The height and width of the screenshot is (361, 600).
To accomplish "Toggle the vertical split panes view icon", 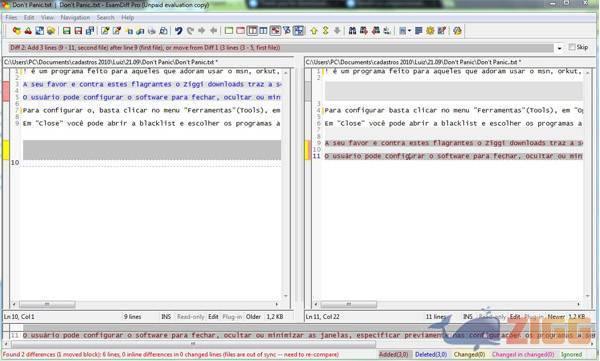I will tap(263, 31).
